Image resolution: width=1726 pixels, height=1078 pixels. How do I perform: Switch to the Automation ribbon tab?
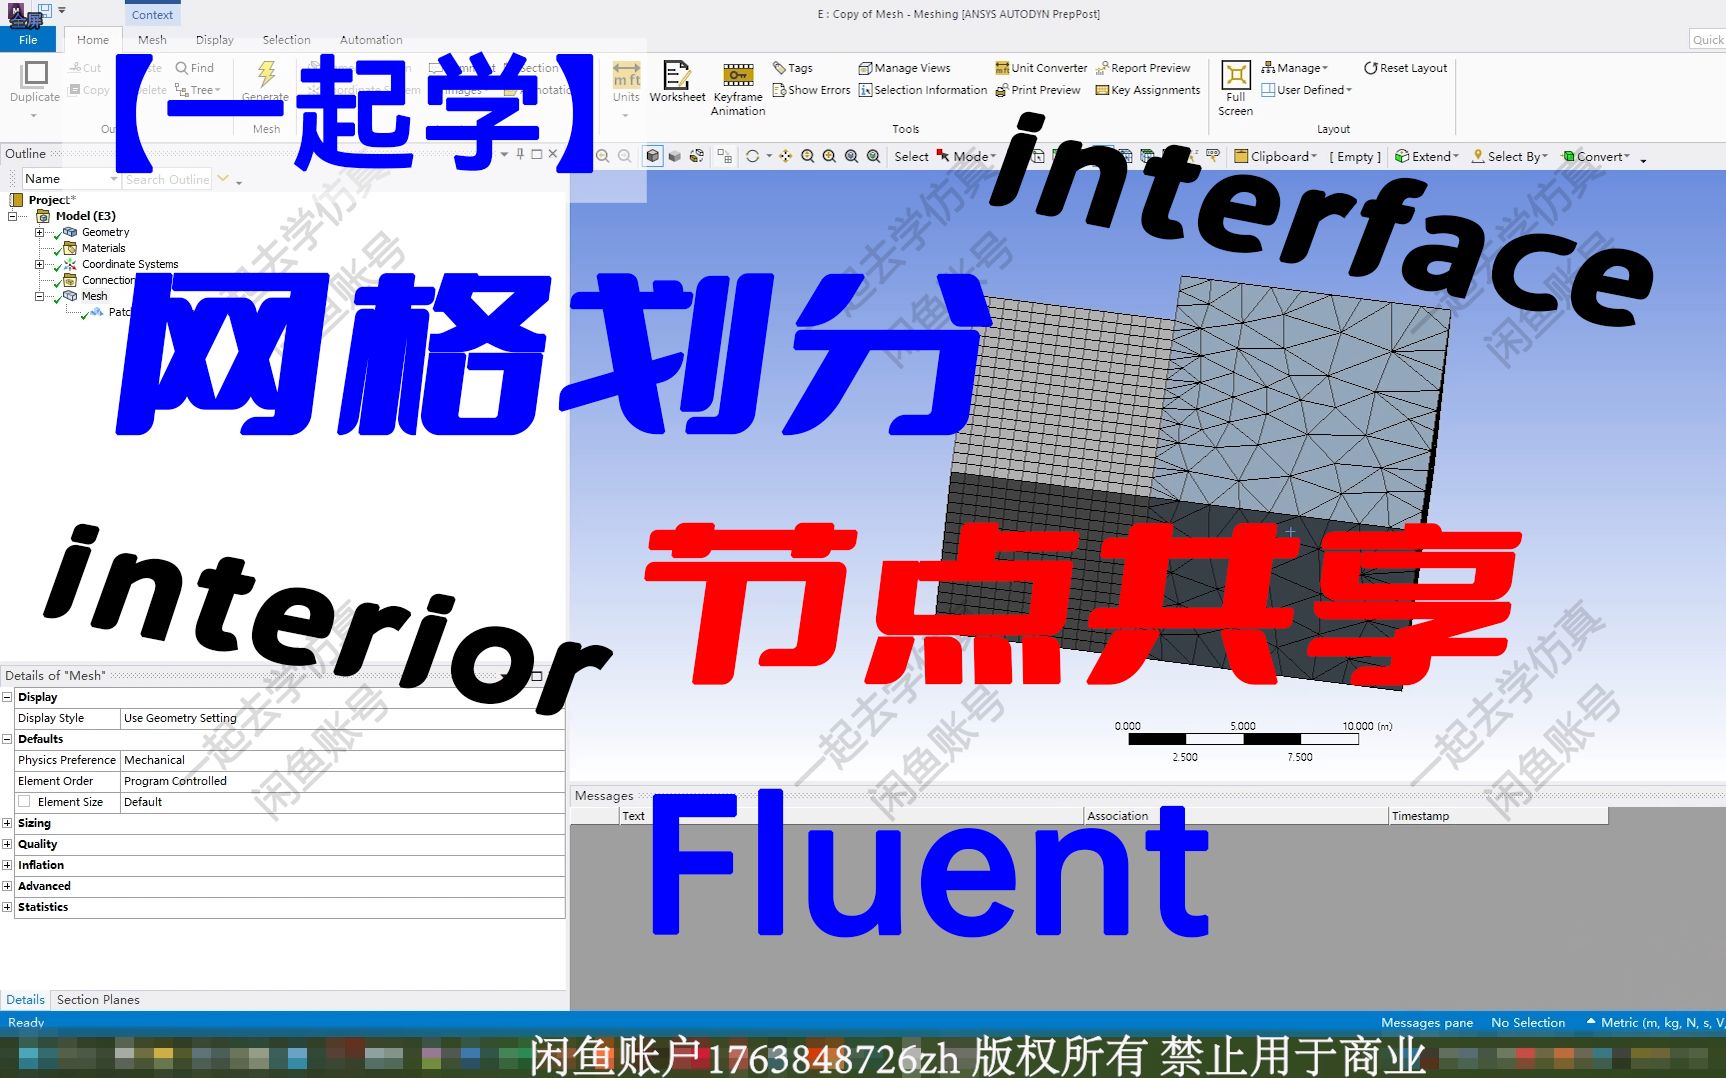pyautogui.click(x=371, y=40)
